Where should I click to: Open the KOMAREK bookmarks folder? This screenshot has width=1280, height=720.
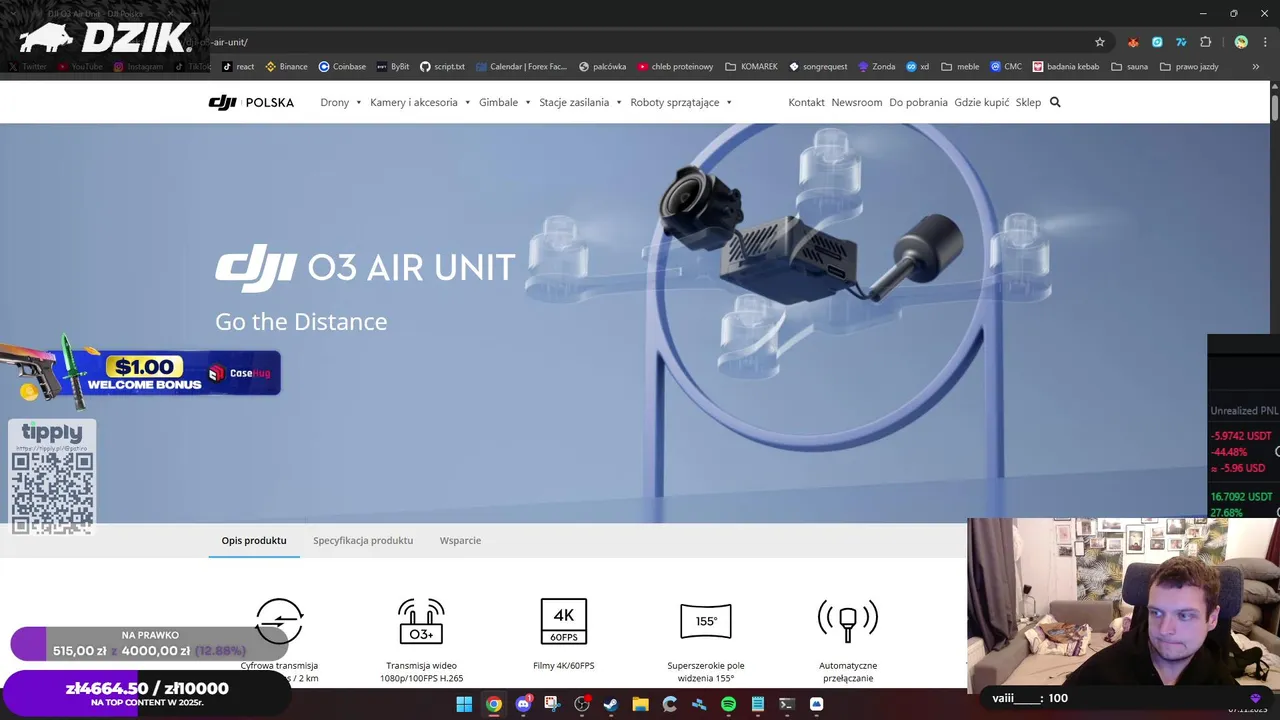click(751, 67)
